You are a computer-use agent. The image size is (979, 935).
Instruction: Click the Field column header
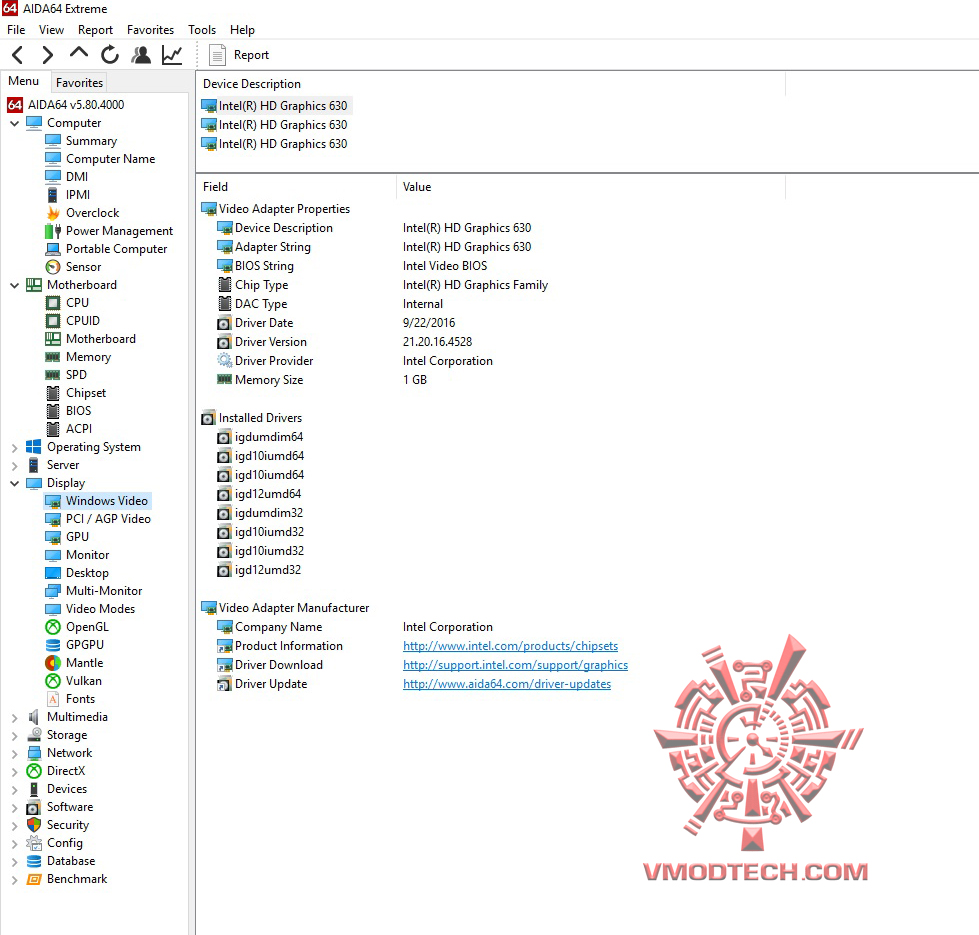(296, 187)
